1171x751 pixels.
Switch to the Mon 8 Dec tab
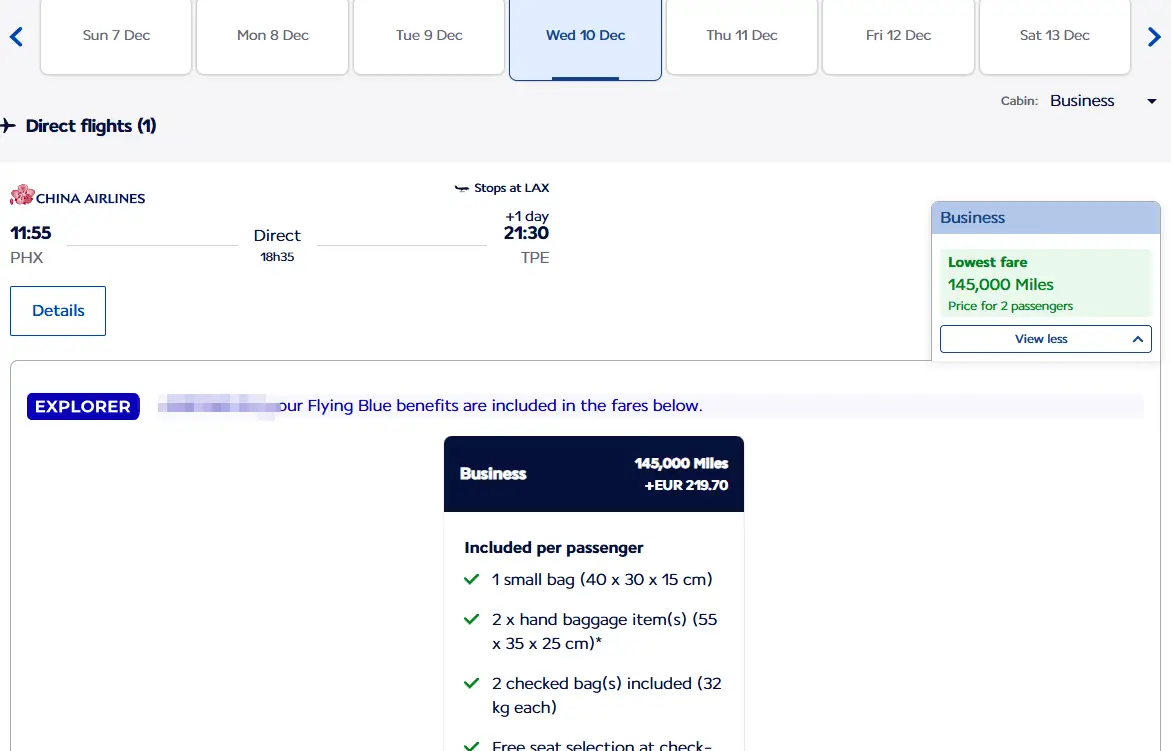(273, 37)
